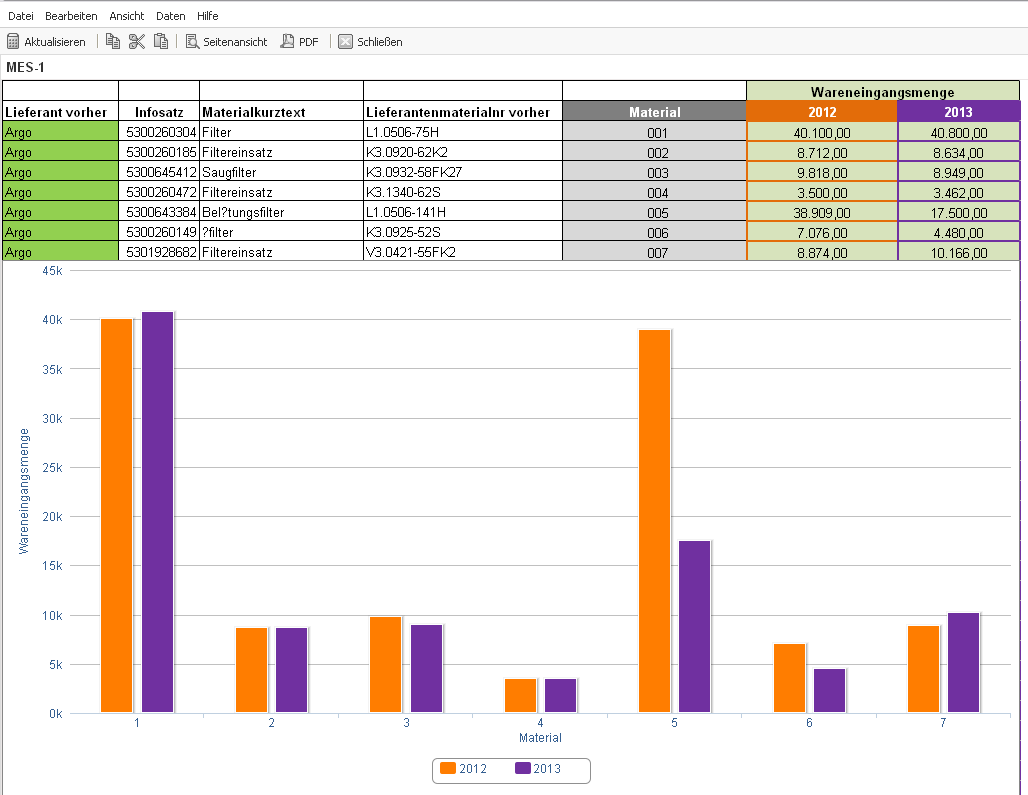The height and width of the screenshot is (795, 1028).
Task: Click the 9.818,00 value cell
Action: click(821, 172)
